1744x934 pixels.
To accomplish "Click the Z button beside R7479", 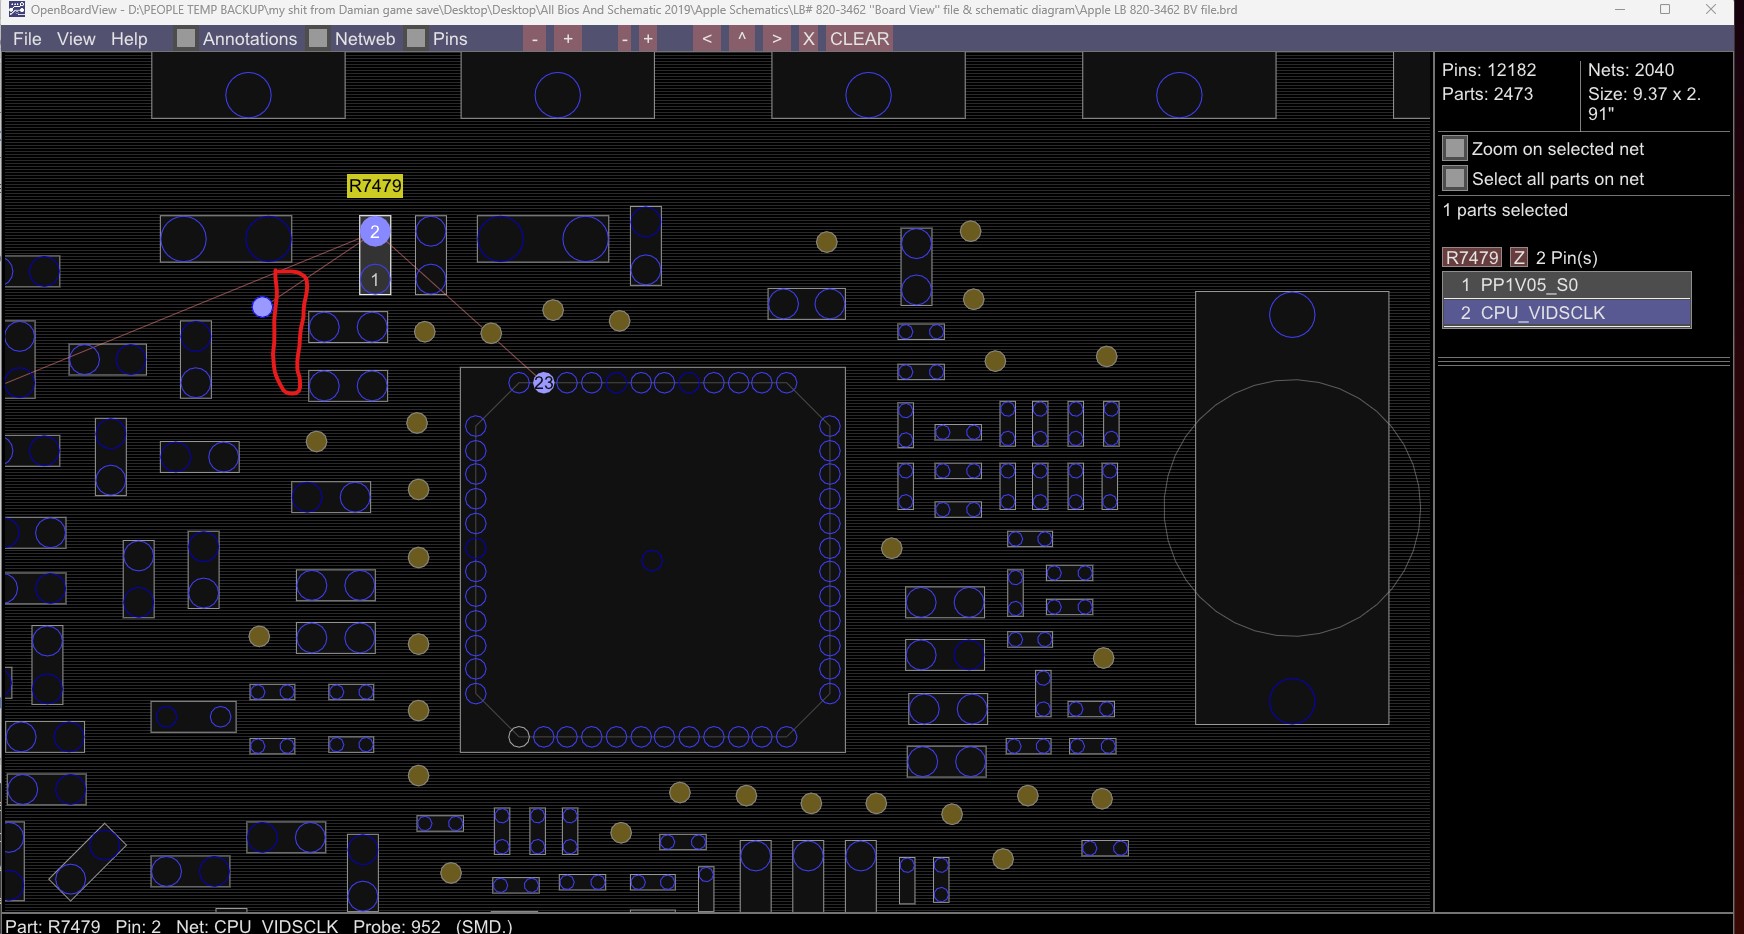I will 1519,258.
